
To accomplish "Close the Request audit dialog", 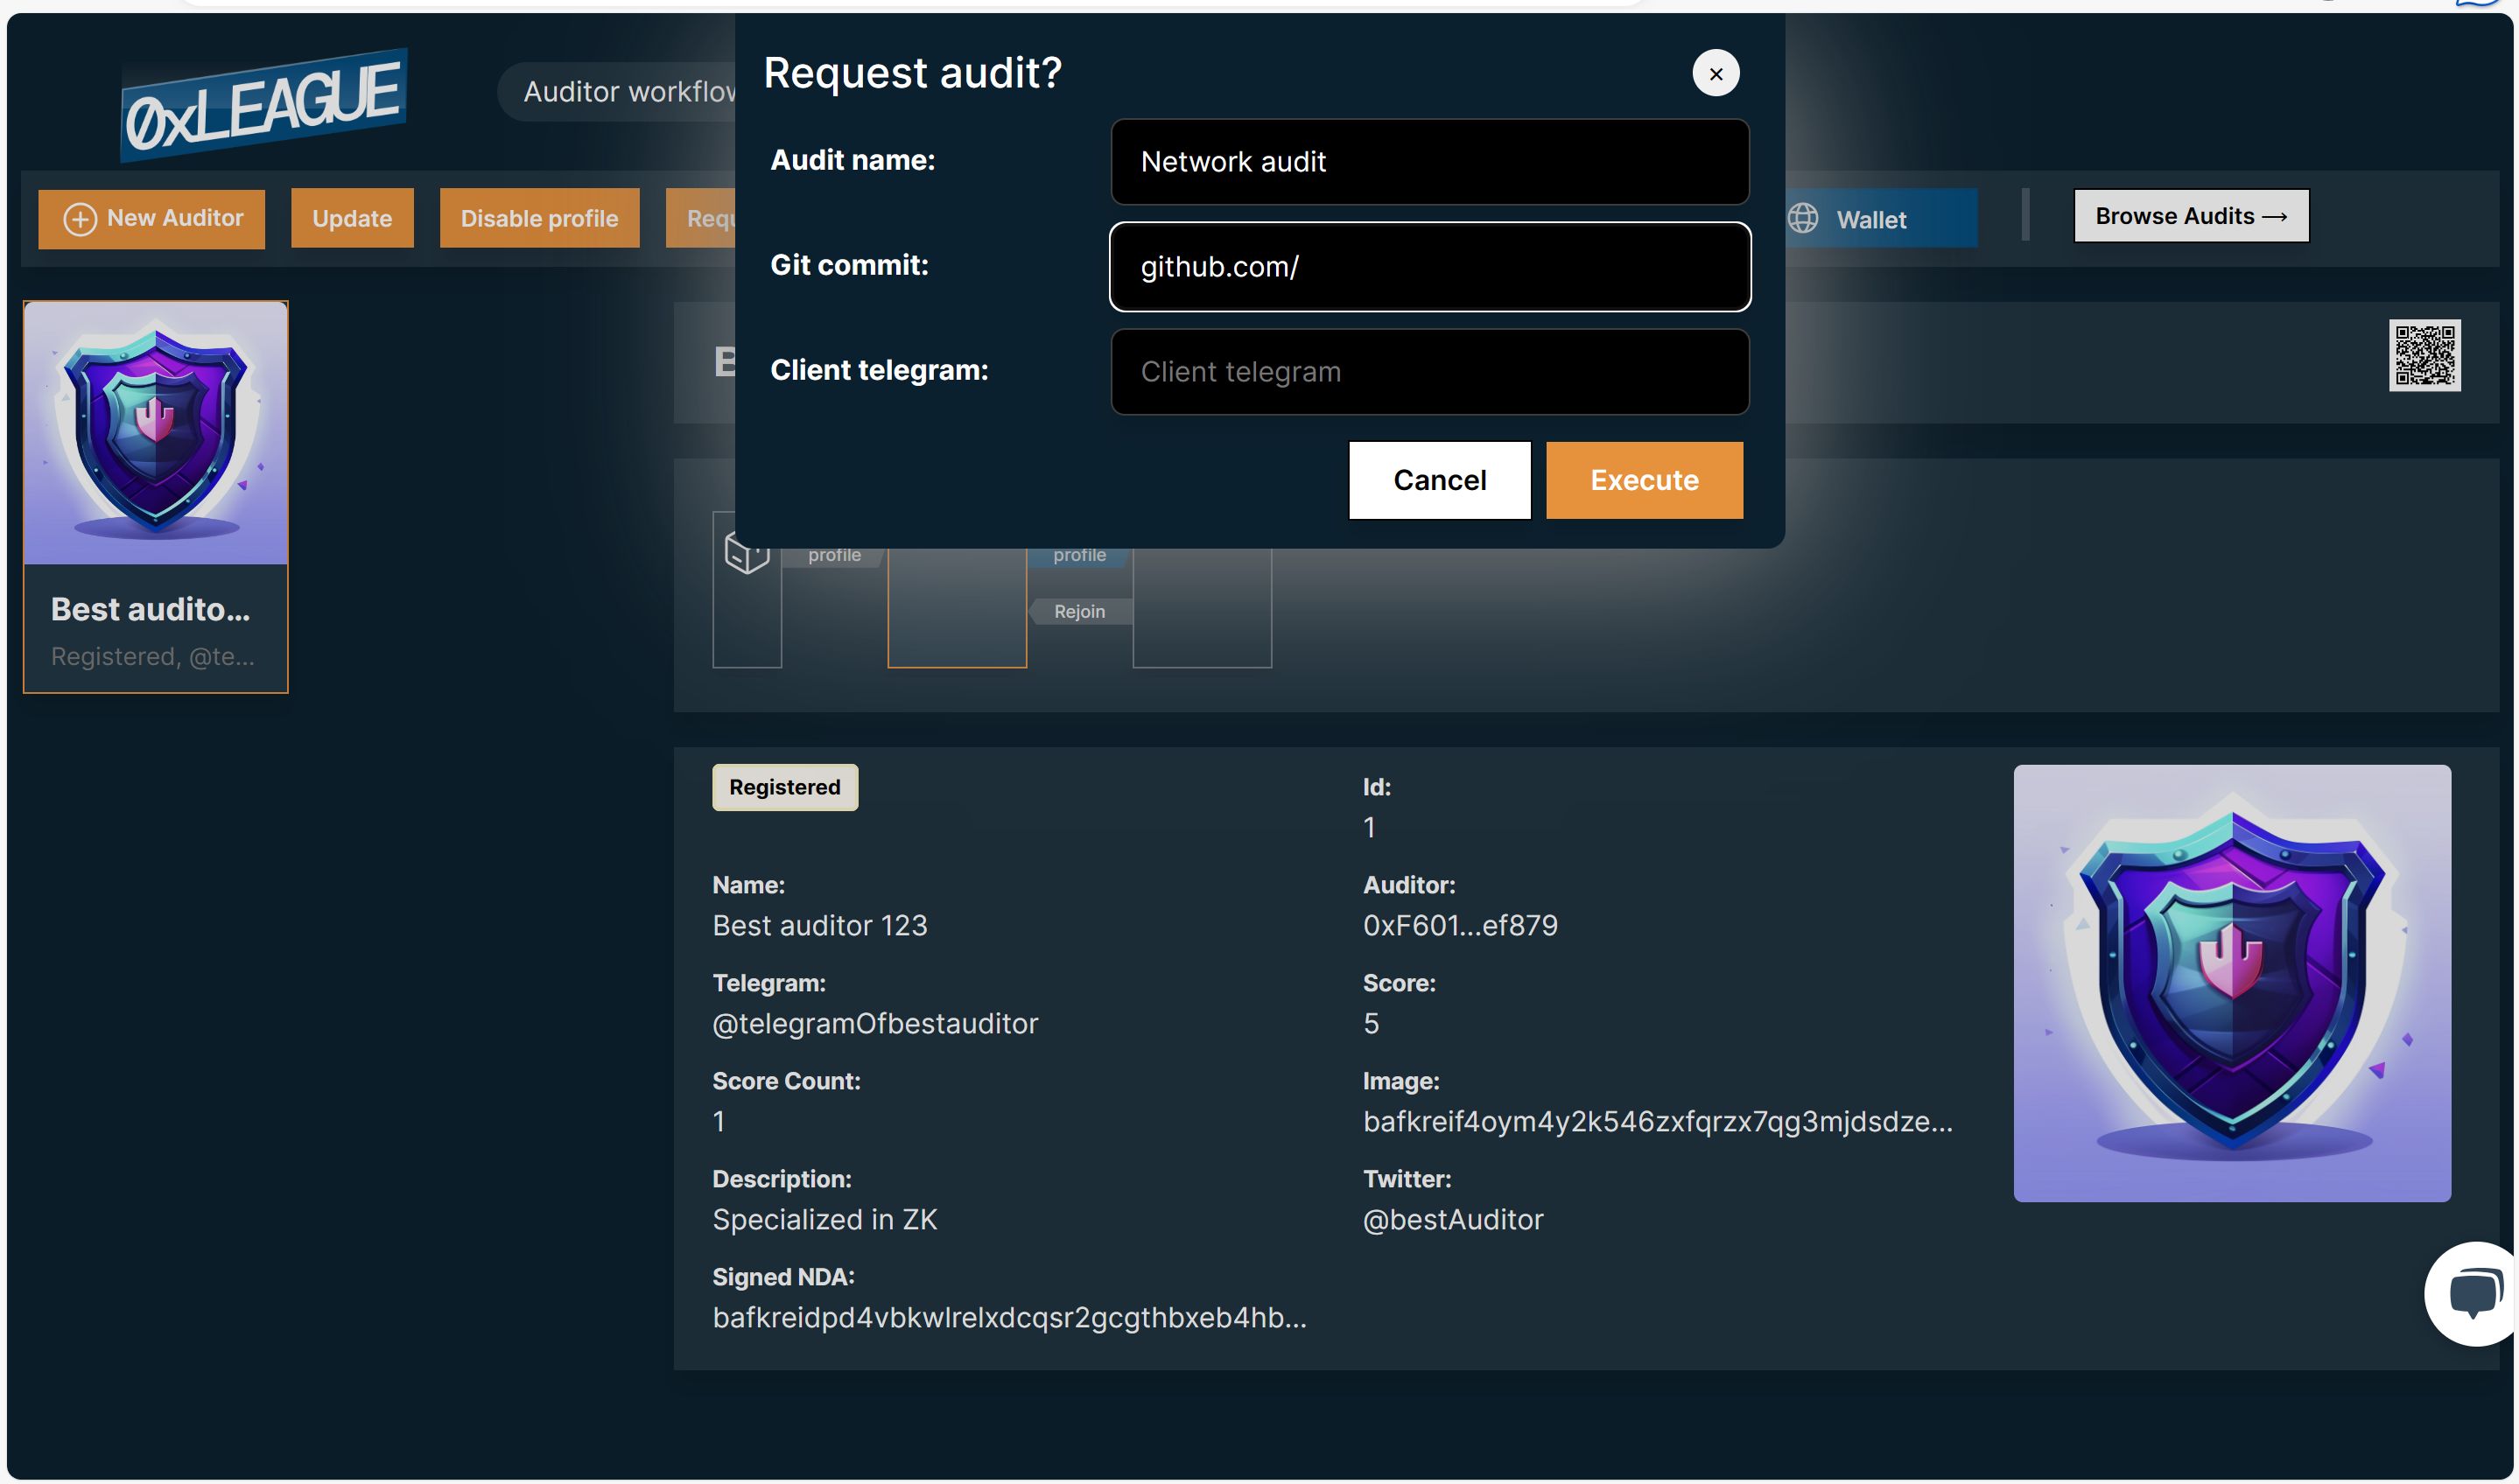I will [x=1715, y=73].
